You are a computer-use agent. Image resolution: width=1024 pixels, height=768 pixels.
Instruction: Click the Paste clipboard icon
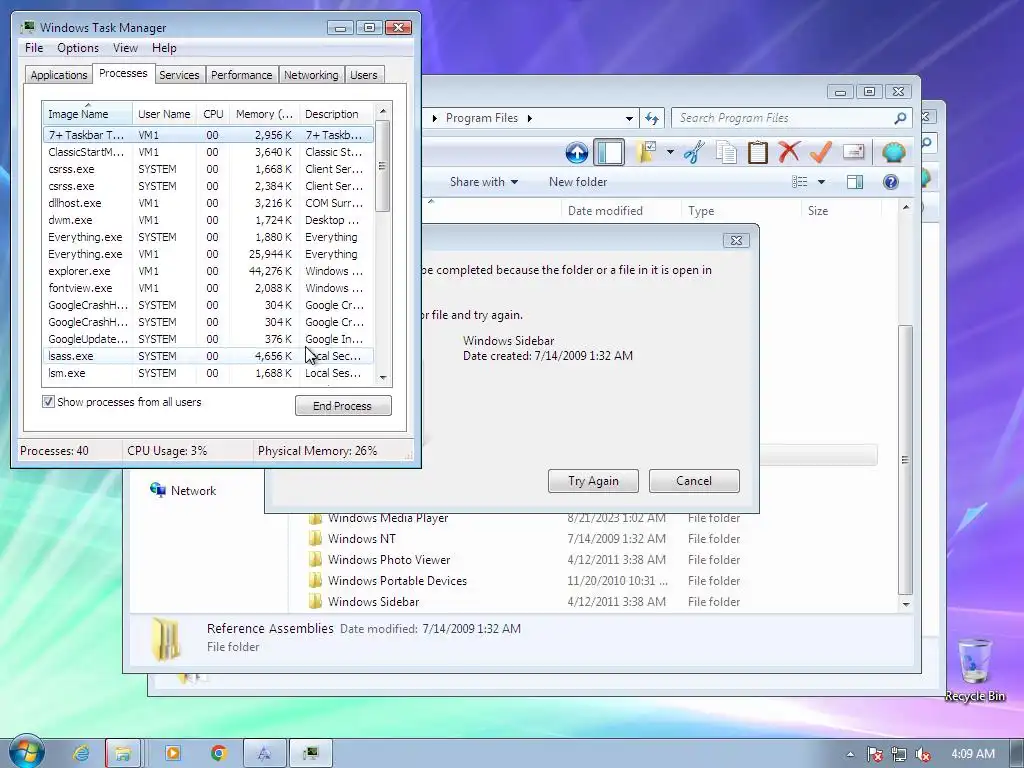click(x=758, y=152)
